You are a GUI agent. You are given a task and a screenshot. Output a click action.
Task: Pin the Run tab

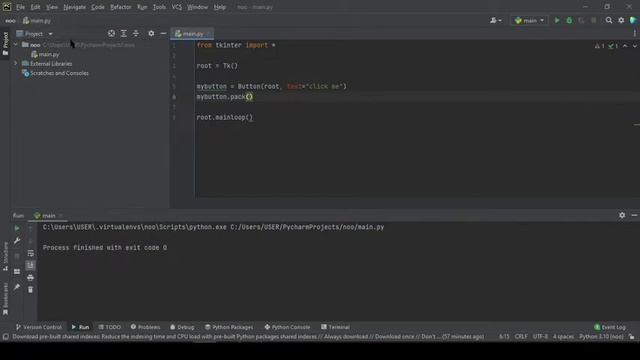tap(17, 287)
